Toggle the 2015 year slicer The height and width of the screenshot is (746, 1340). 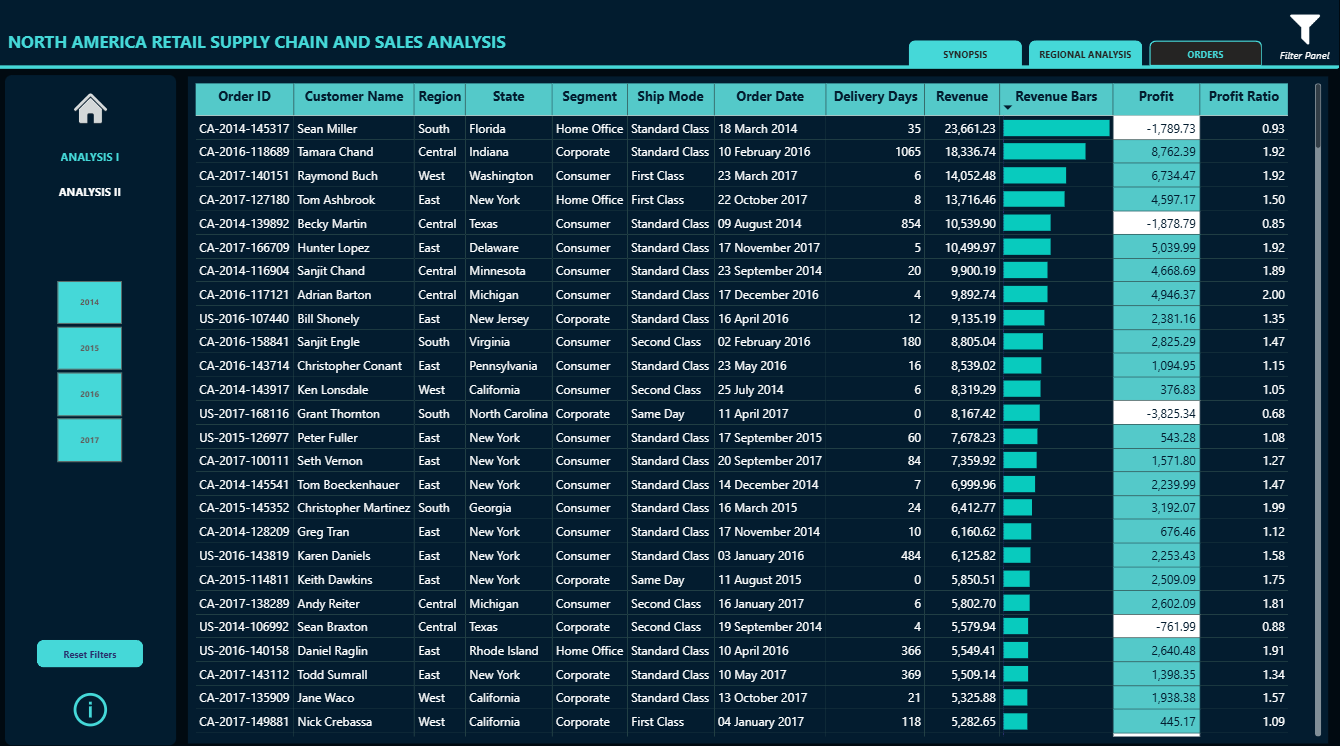click(x=89, y=348)
